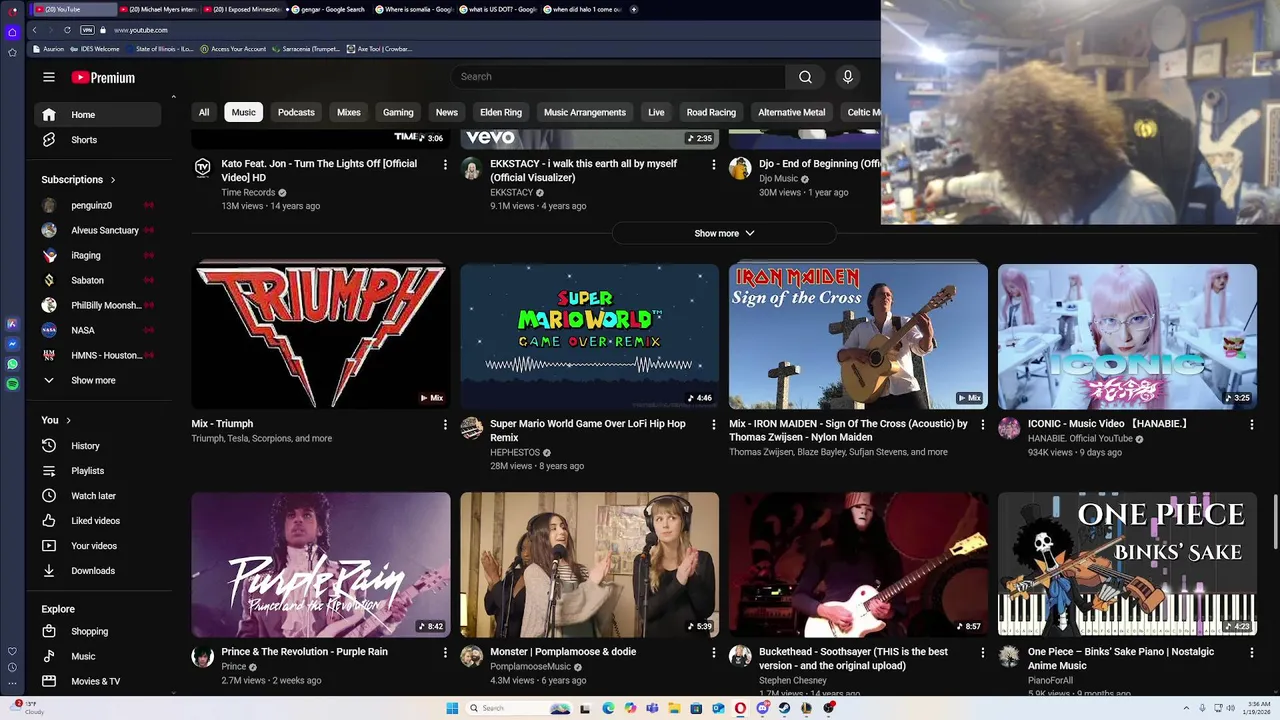Start voice search with the microphone

(x=848, y=77)
